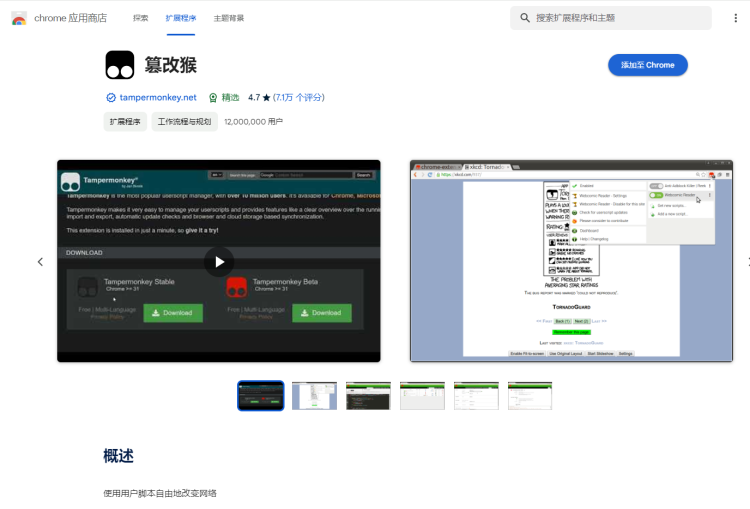Click the 12,000,000 用户 user count text
The image size is (750, 509).
coord(253,122)
